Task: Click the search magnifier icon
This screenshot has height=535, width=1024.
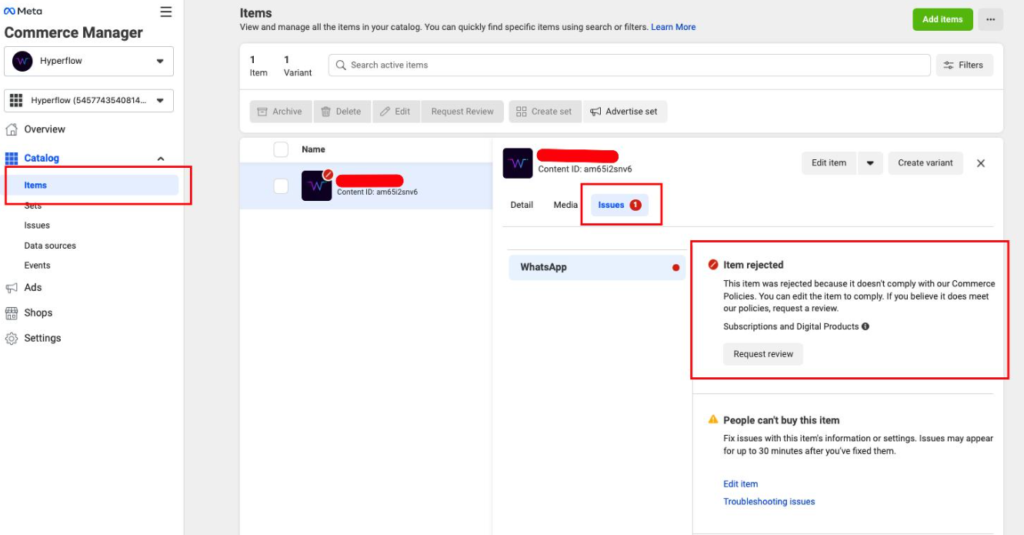Action: 341,65
